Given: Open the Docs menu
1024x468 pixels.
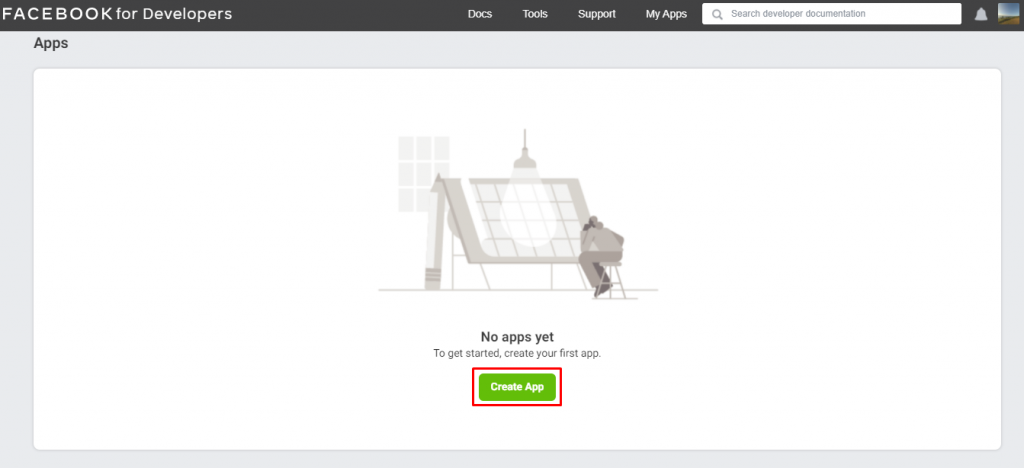Looking at the screenshot, I should coord(480,14).
